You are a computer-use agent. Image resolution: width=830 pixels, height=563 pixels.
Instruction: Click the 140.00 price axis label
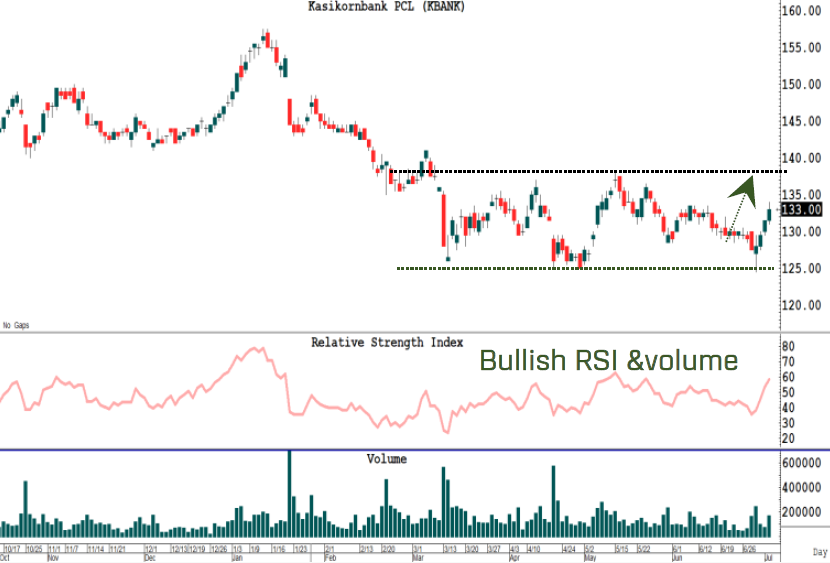[x=801, y=158]
